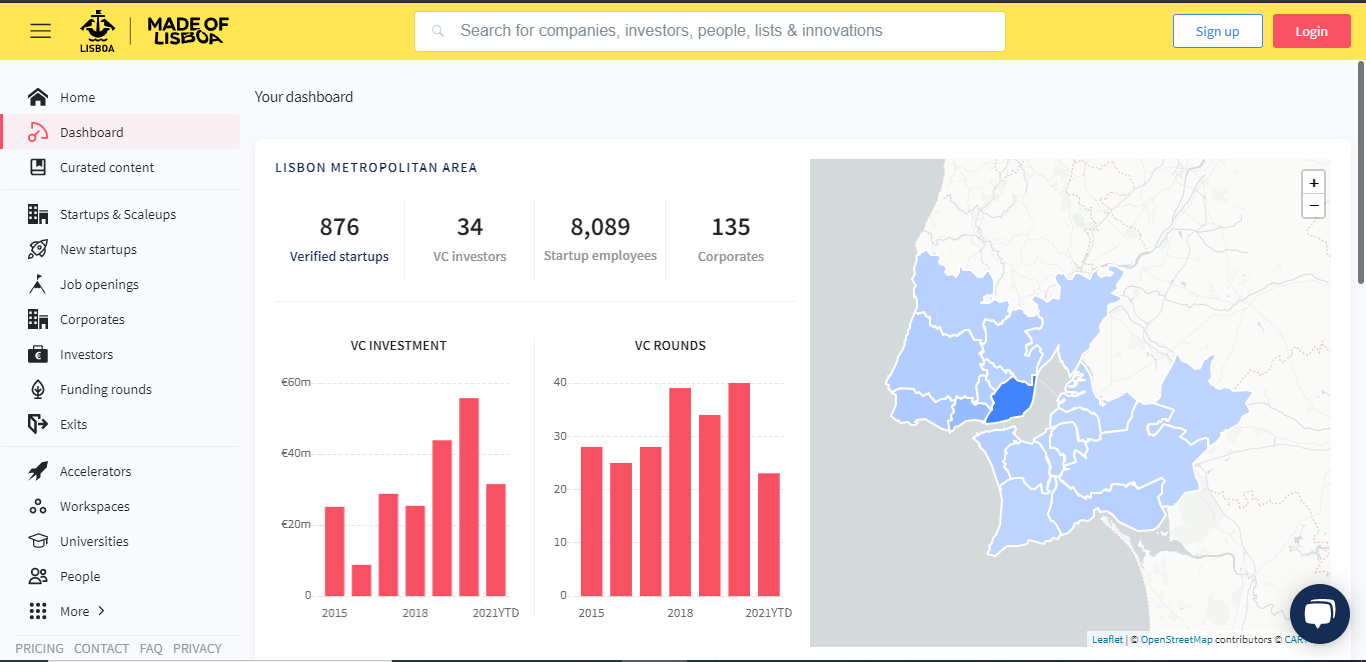Click the Home house icon

pos(38,97)
